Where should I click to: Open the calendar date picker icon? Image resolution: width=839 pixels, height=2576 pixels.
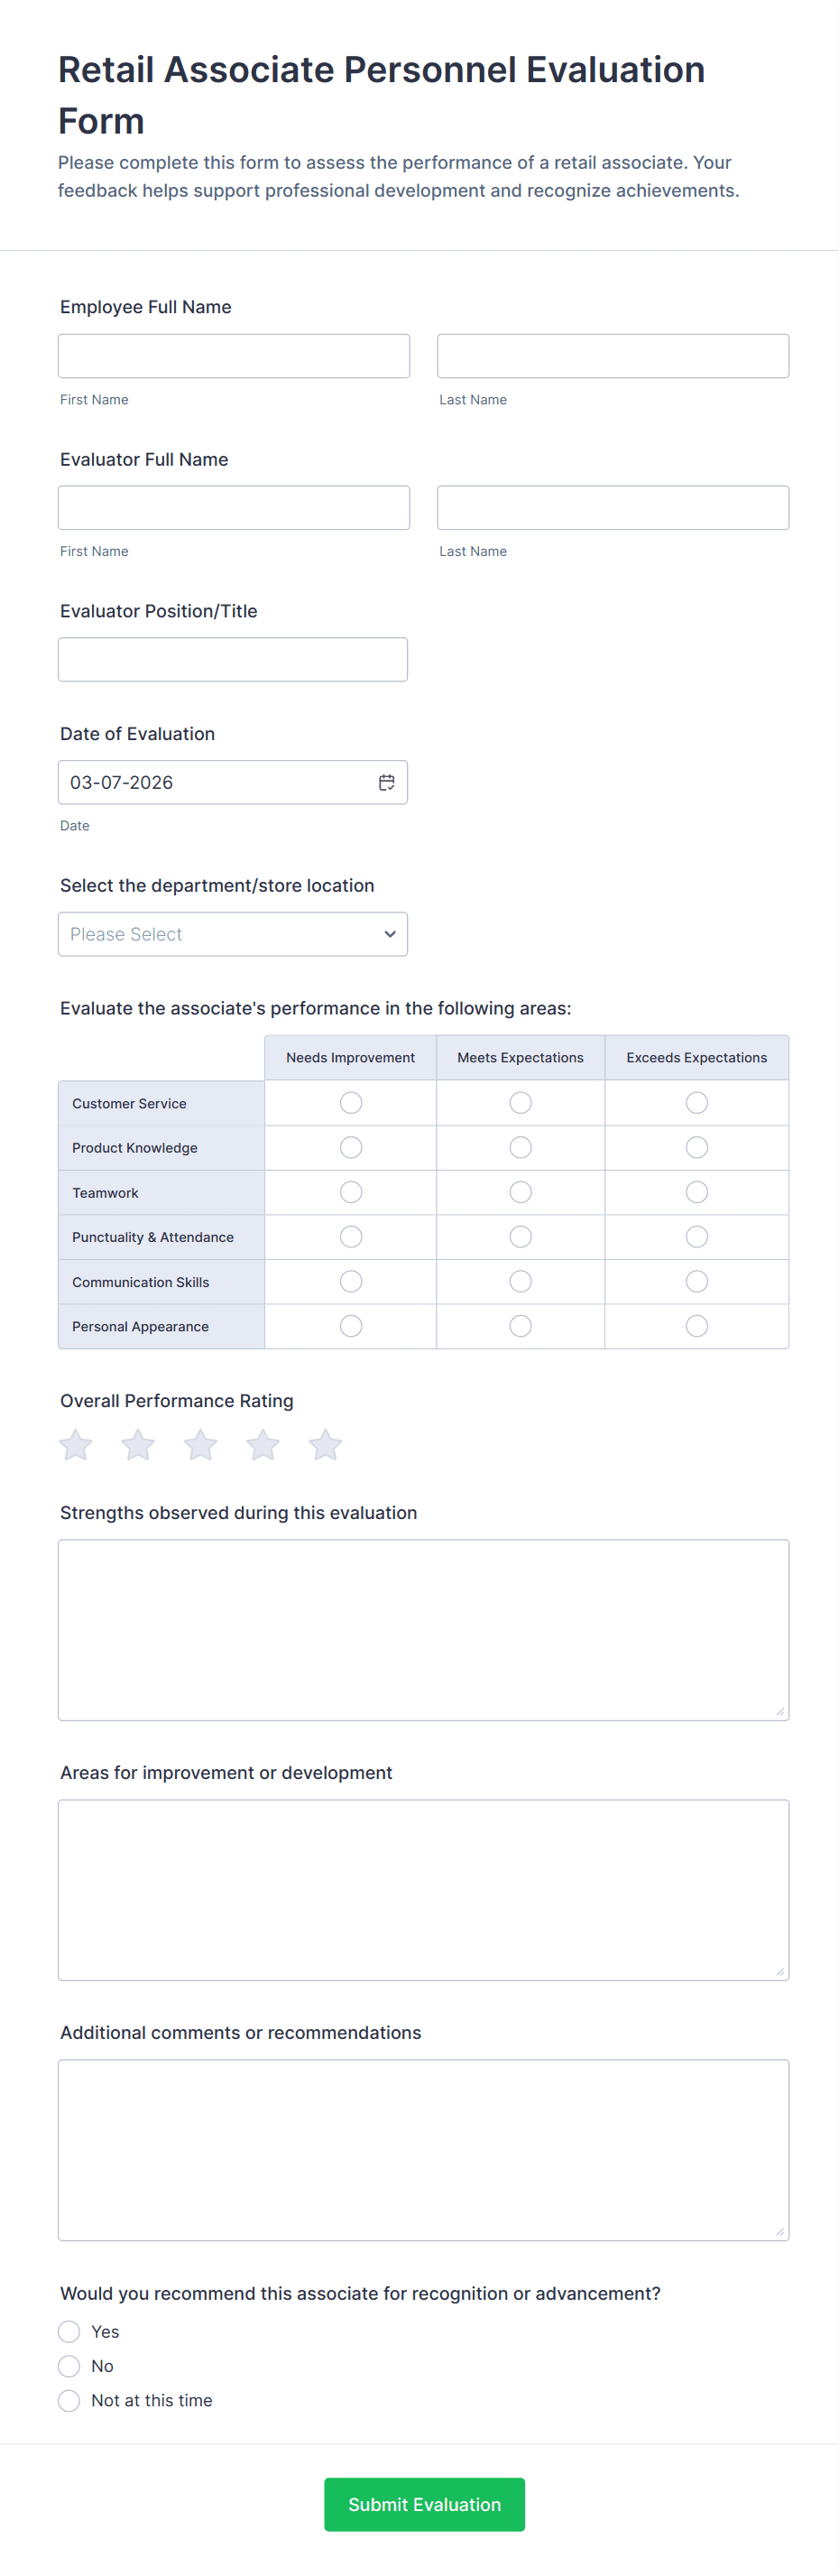point(386,782)
